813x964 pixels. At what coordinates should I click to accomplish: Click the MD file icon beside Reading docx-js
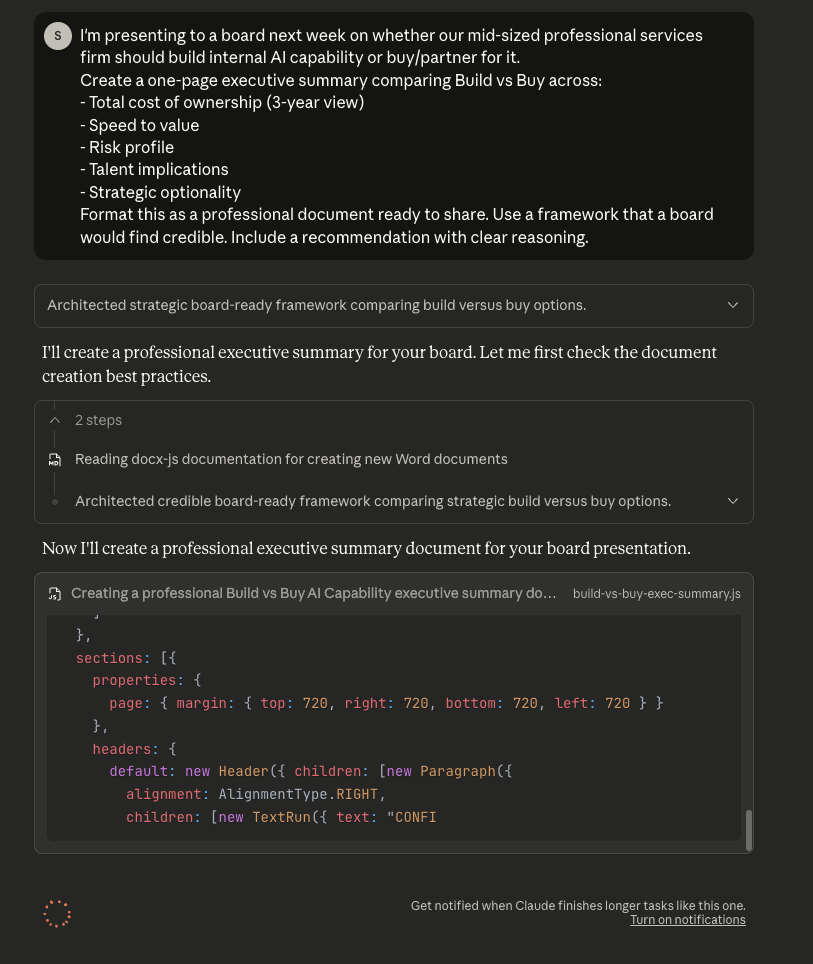[x=55, y=460]
